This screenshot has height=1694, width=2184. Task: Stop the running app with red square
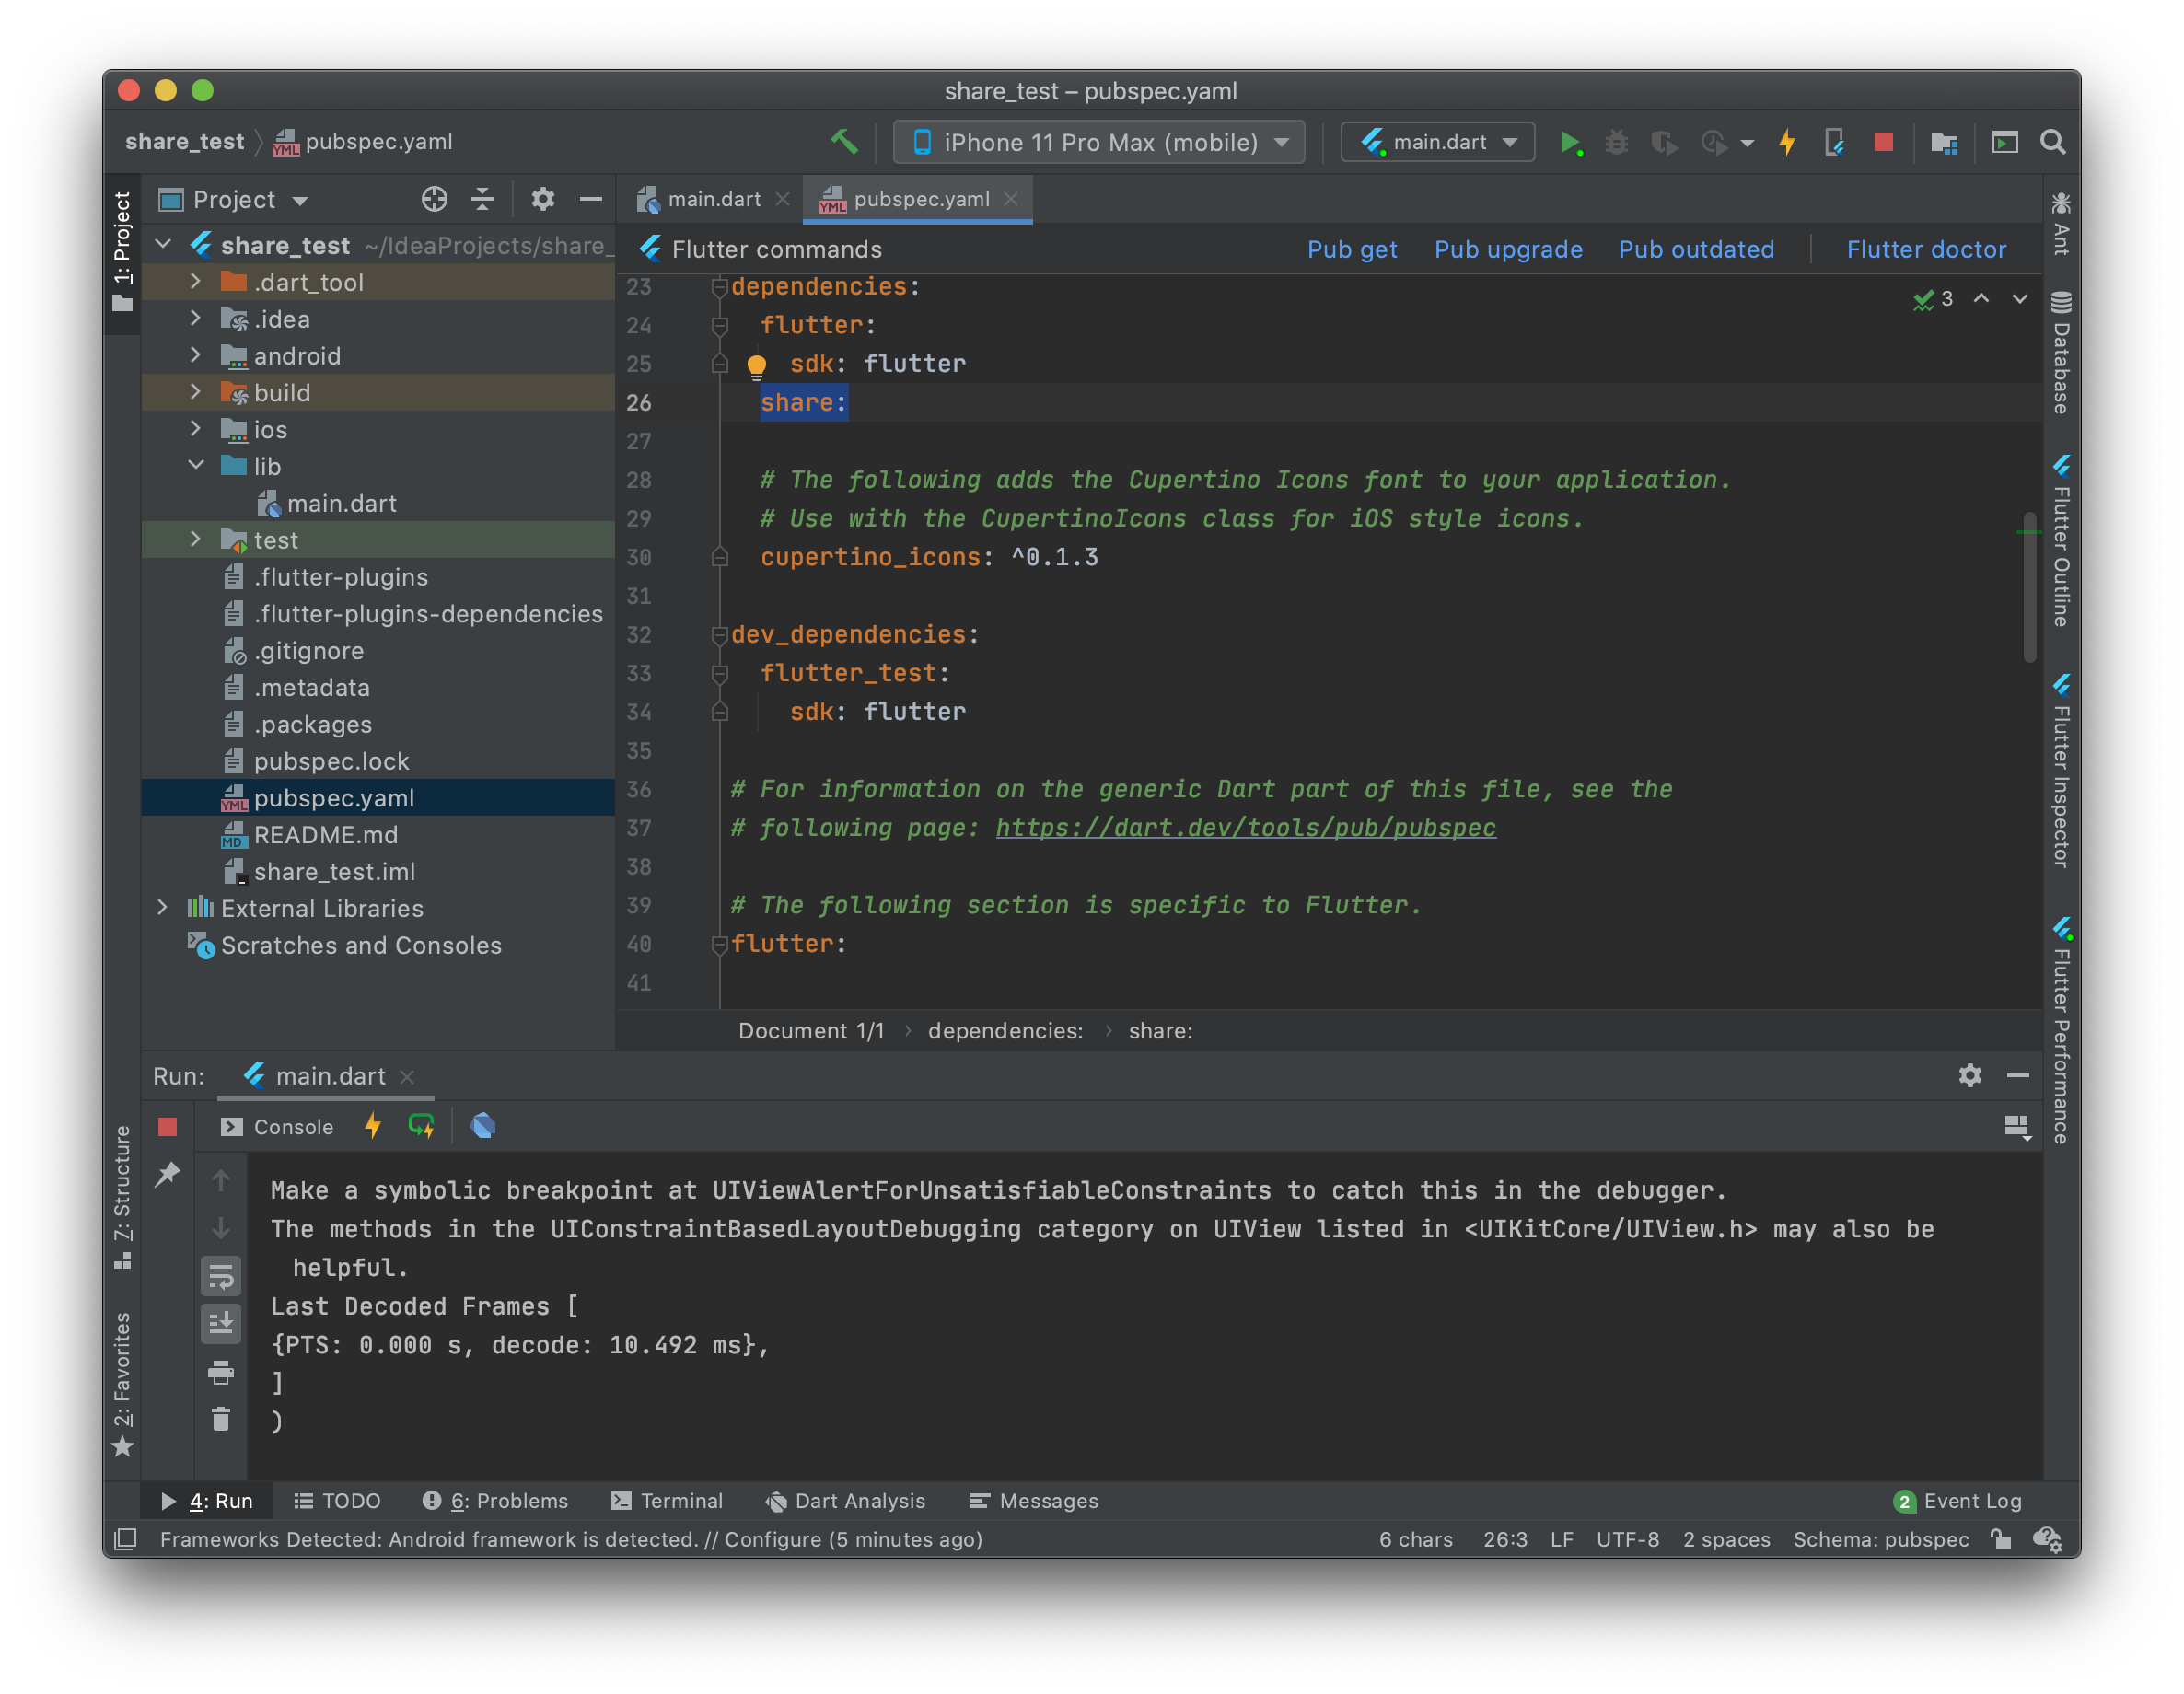tap(1883, 143)
